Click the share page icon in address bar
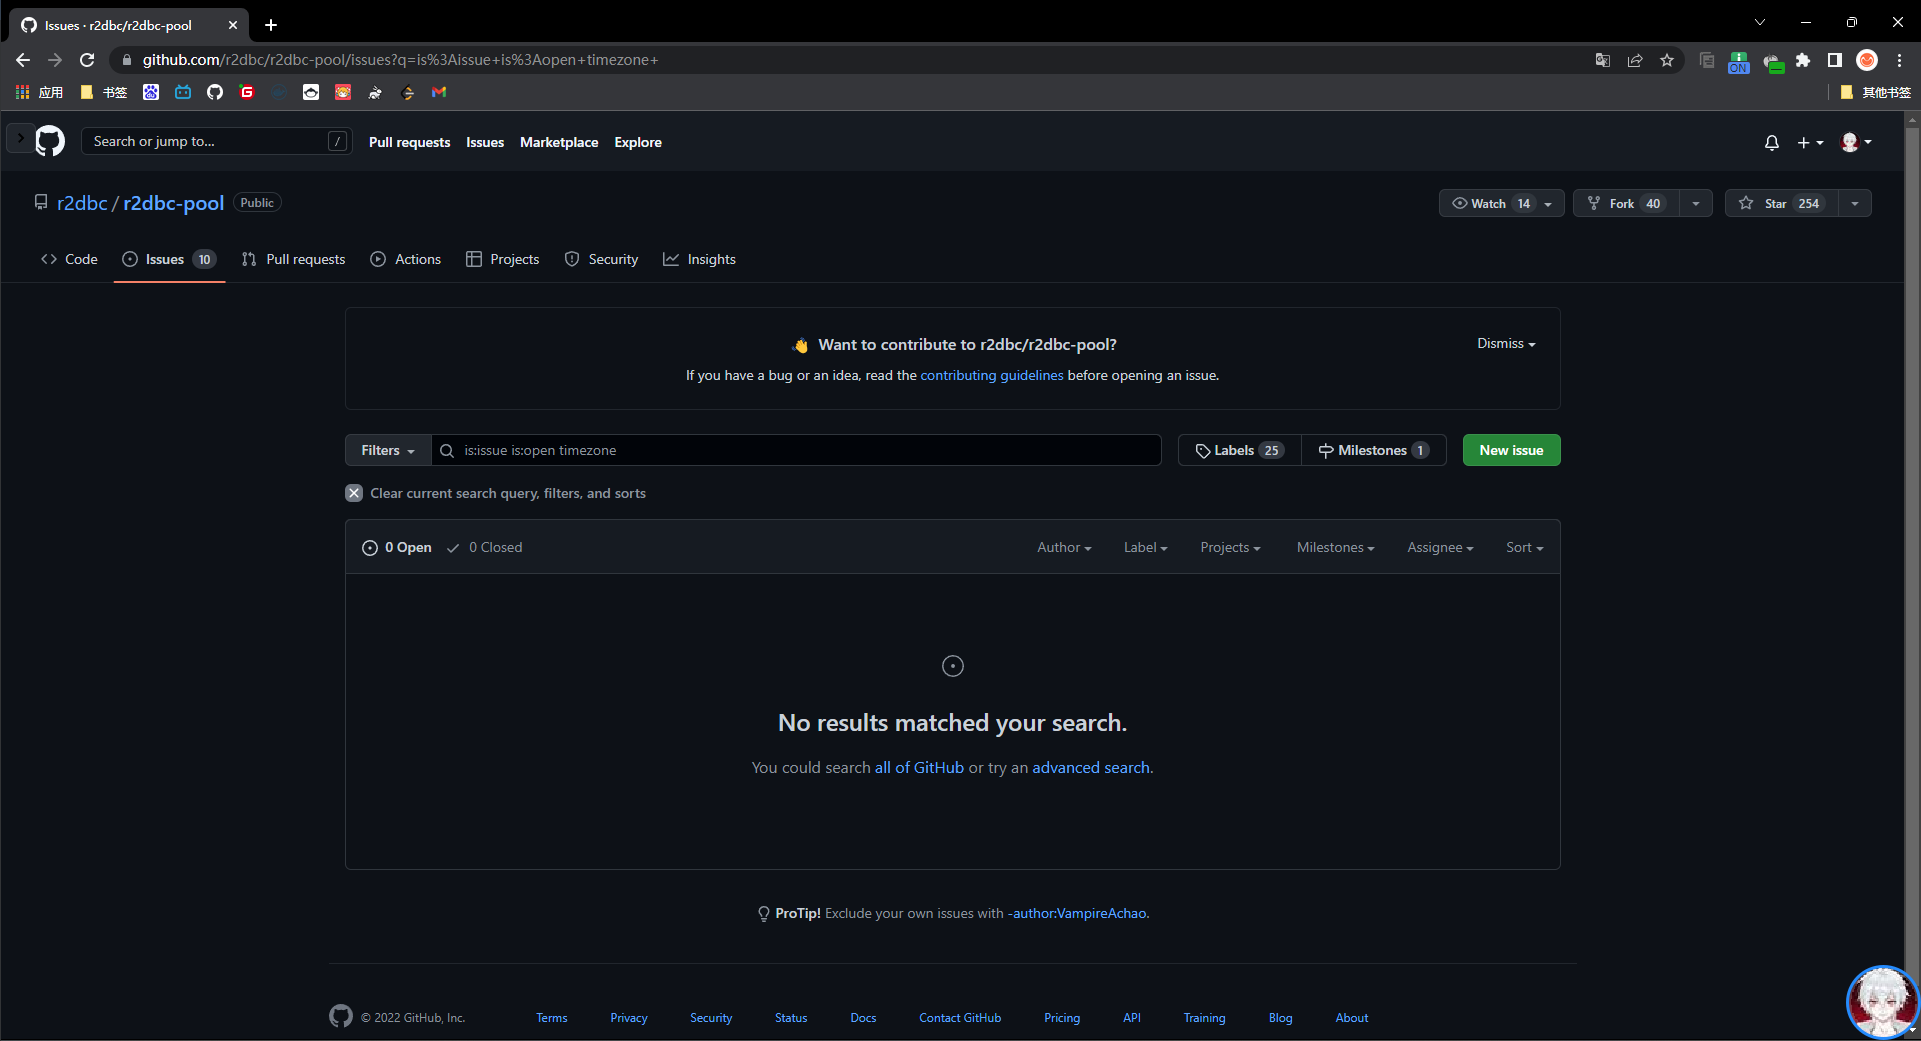This screenshot has height=1041, width=1921. coord(1635,60)
